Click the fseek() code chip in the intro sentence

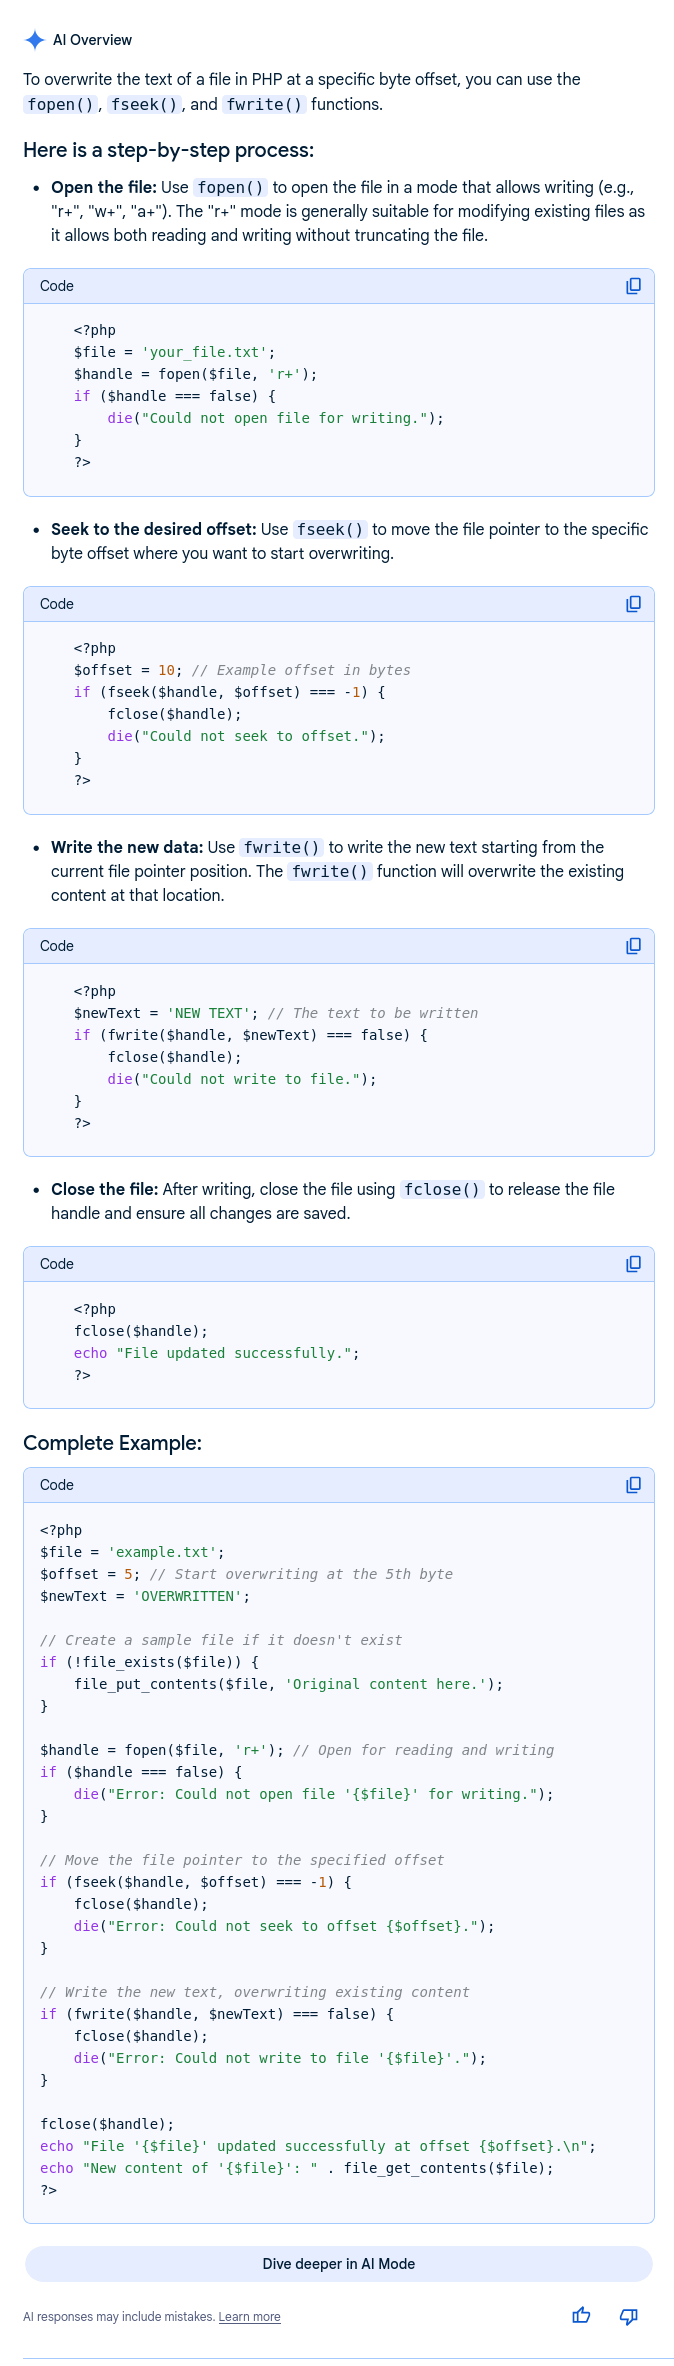145,104
